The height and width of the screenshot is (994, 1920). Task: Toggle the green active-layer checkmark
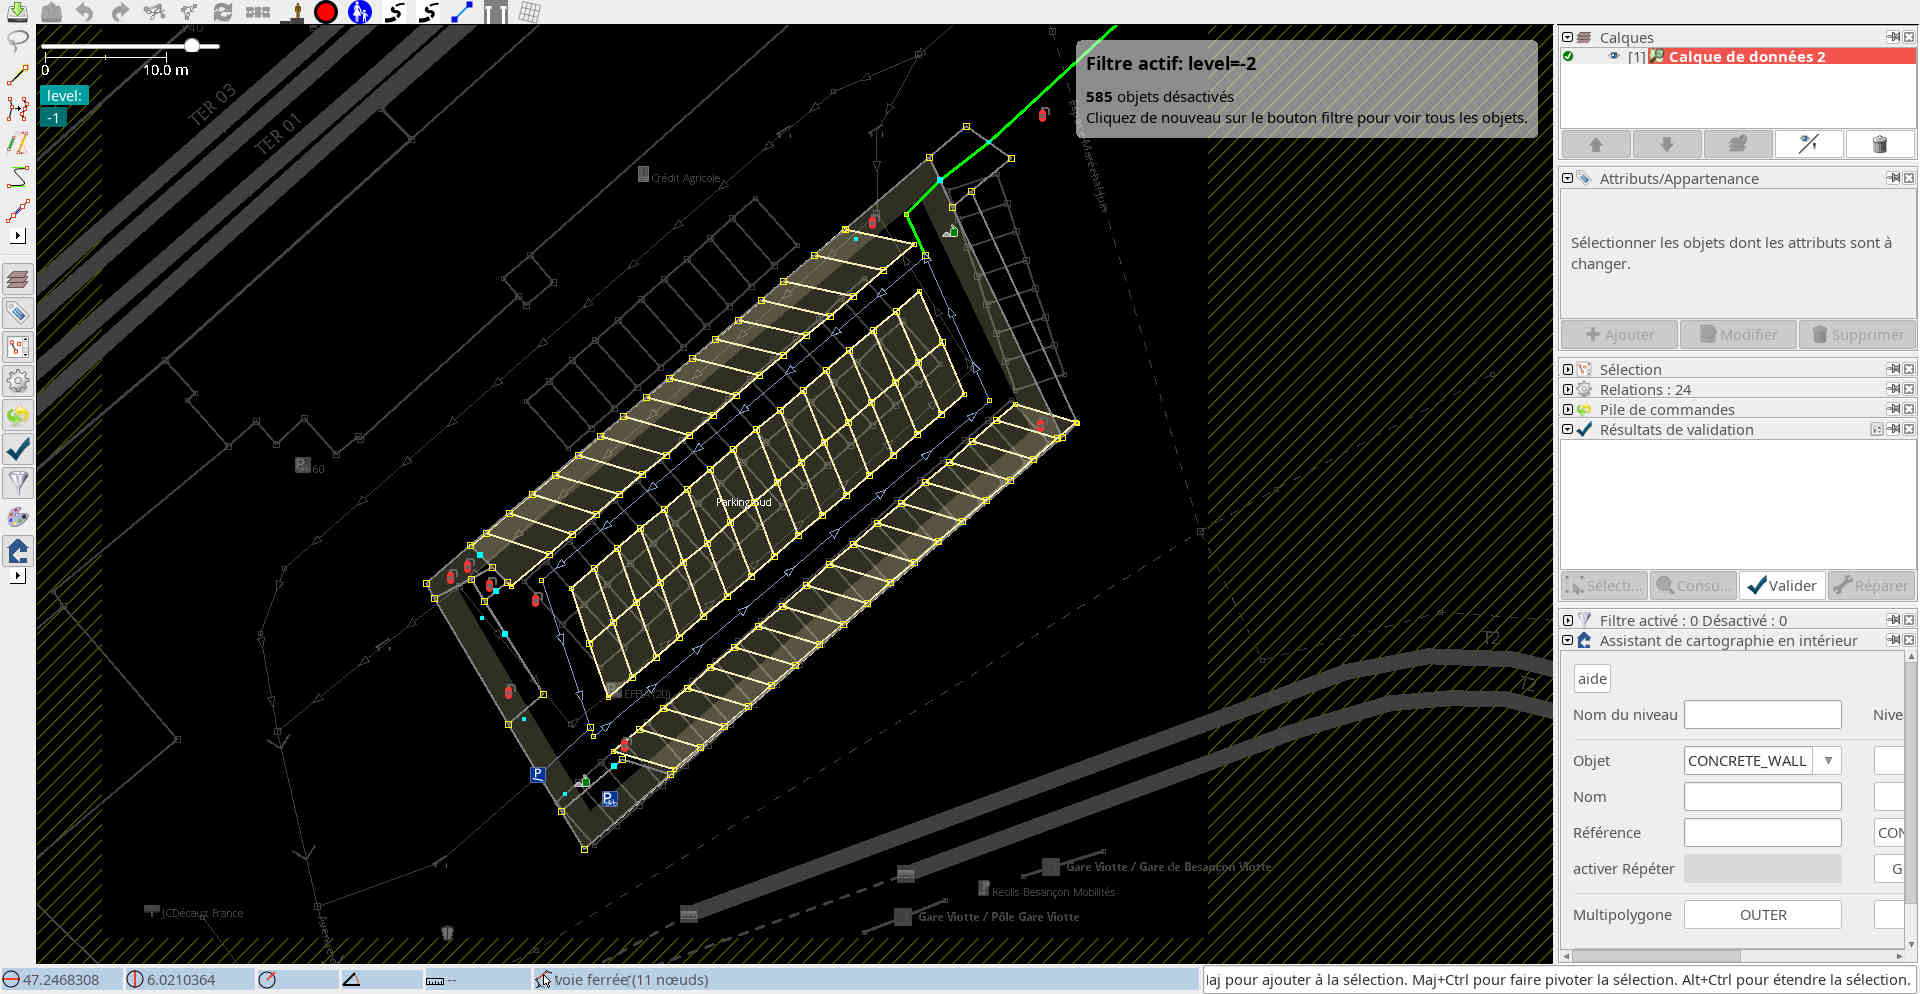[x=1568, y=57]
